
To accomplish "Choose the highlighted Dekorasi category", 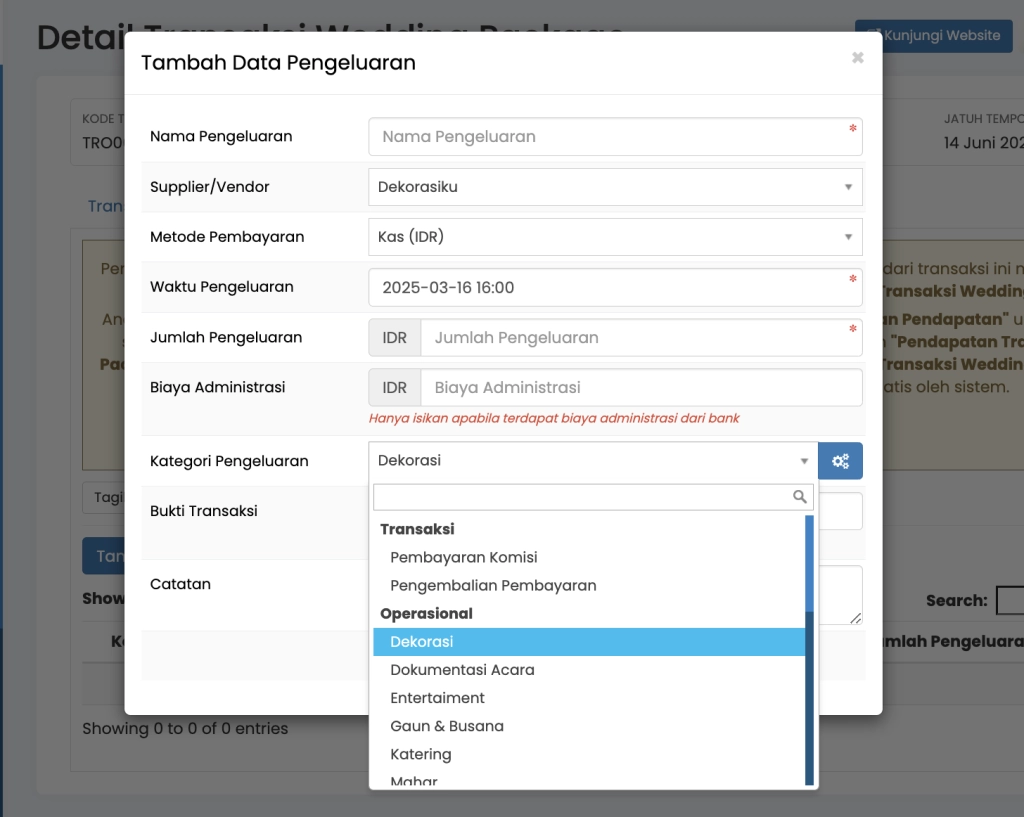I will pyautogui.click(x=422, y=642).
